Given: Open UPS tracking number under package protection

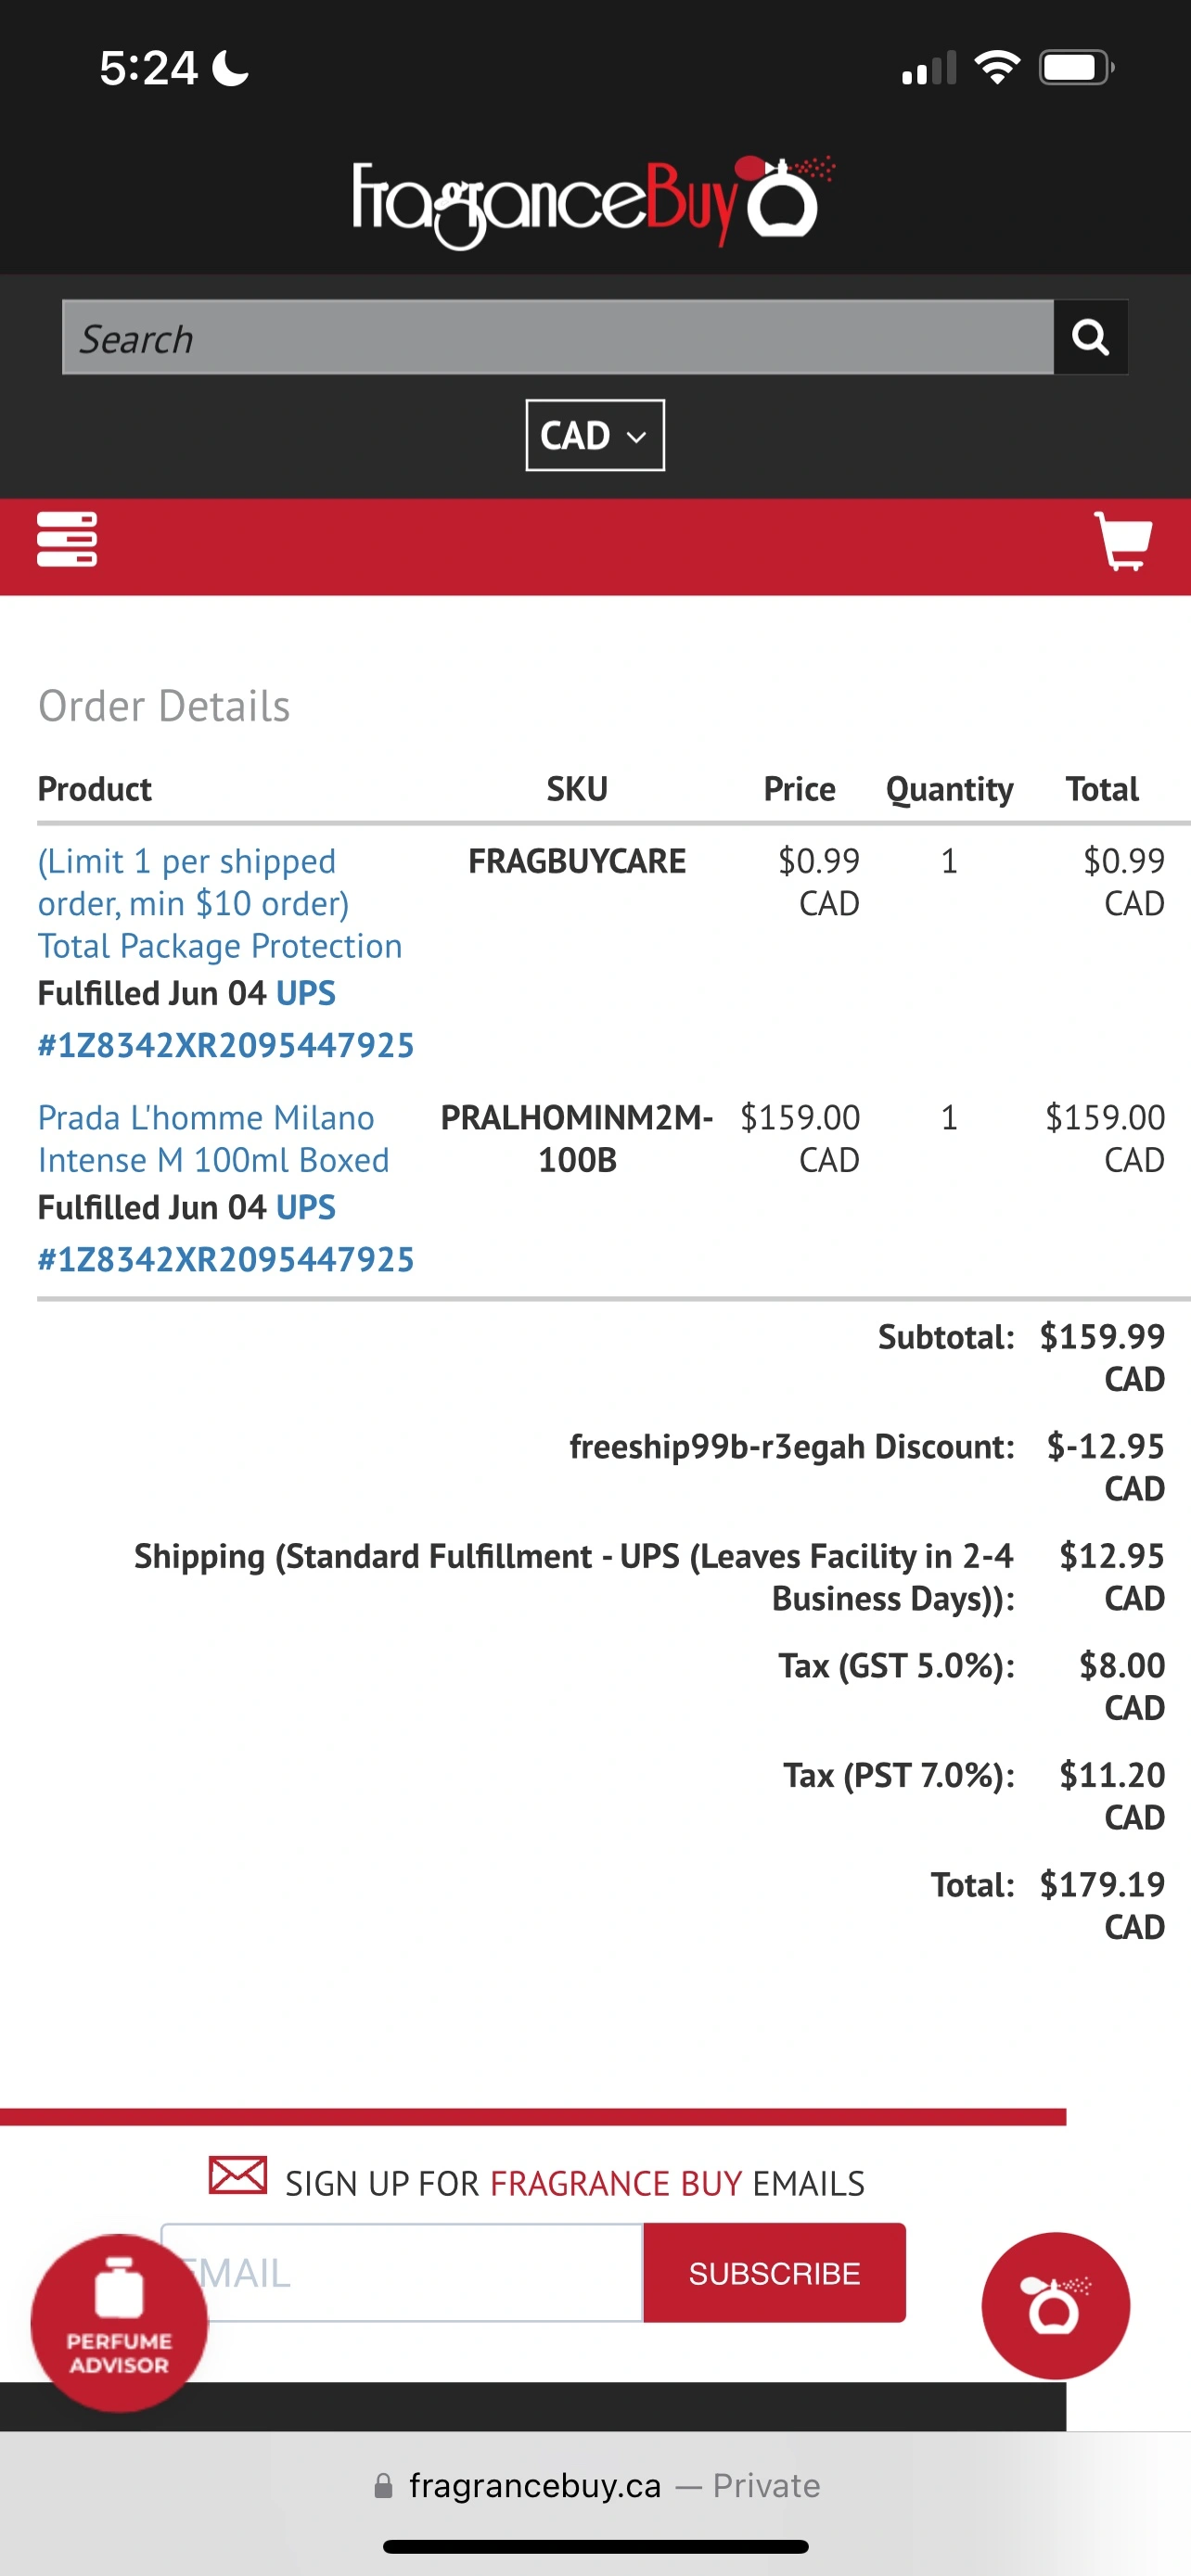Looking at the screenshot, I should (x=226, y=1046).
